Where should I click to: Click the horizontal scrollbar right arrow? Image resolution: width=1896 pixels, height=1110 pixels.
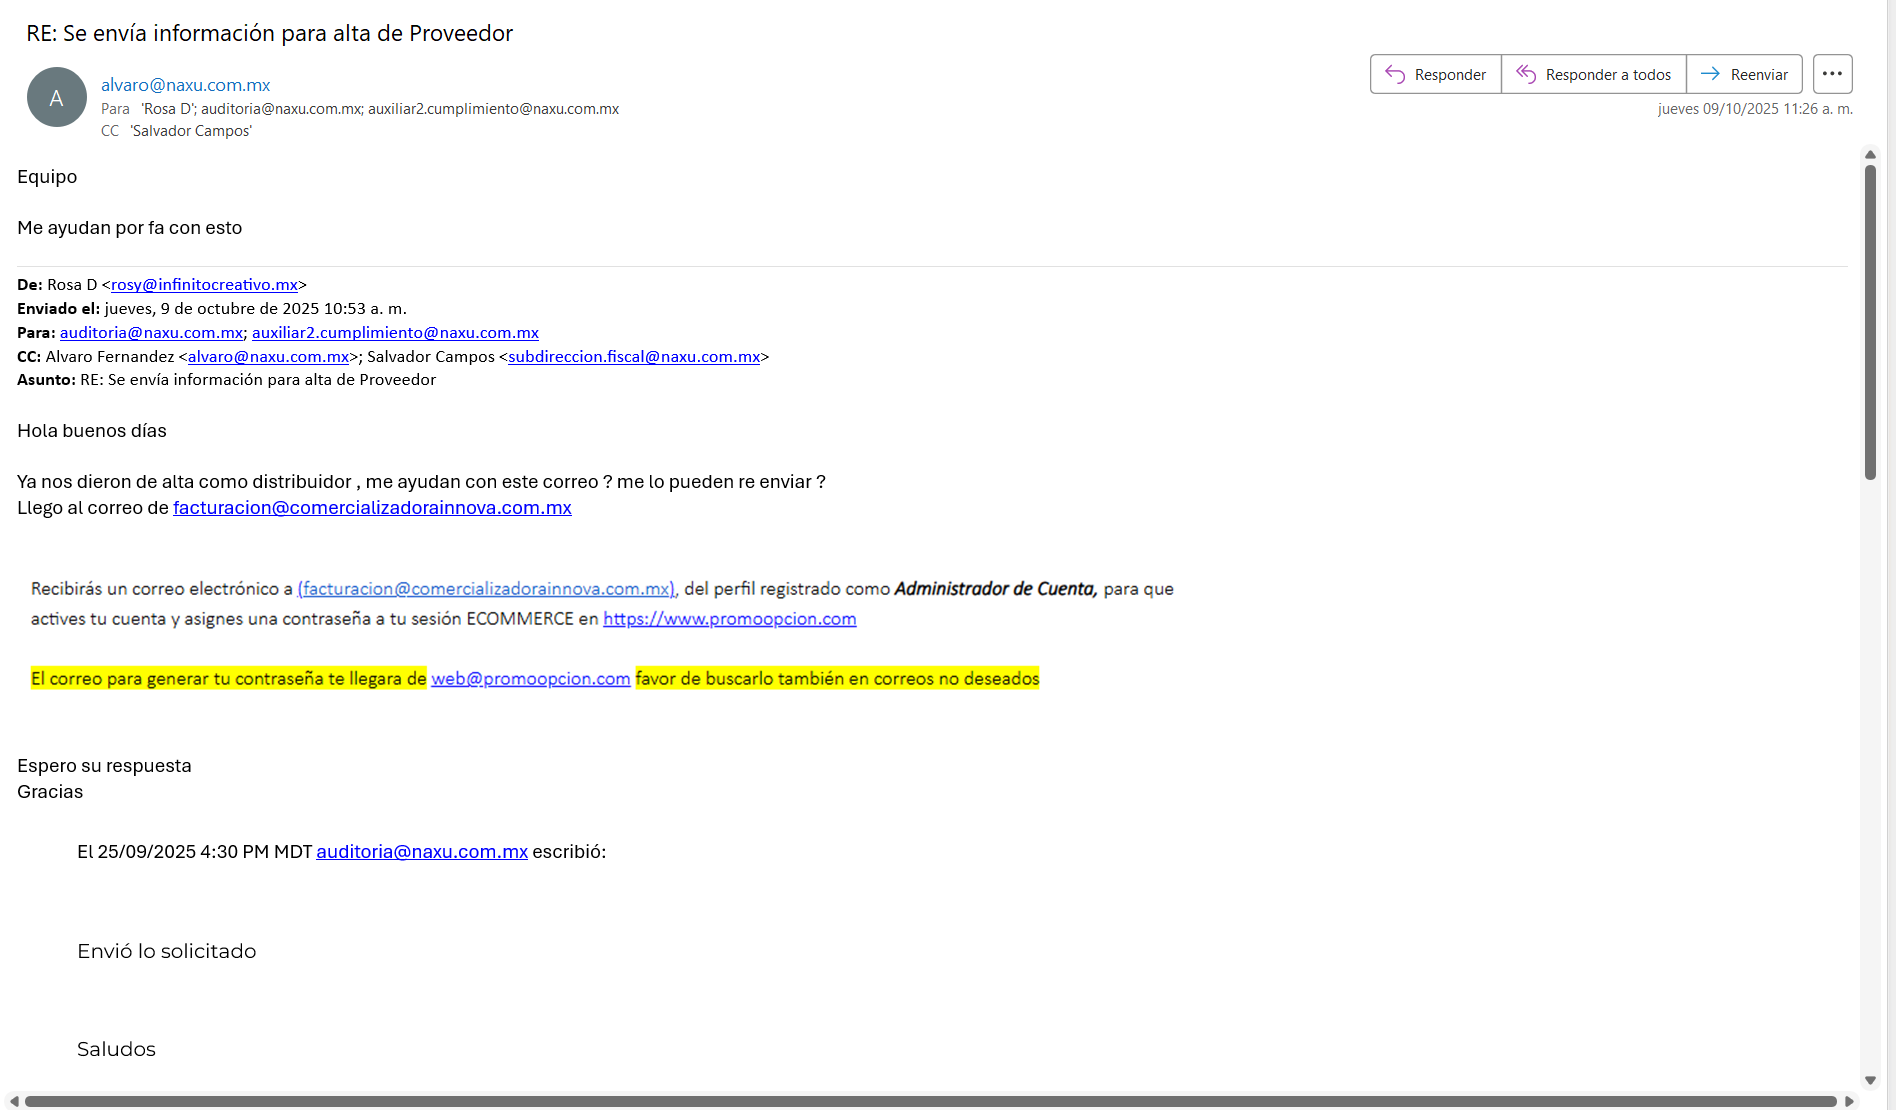pyautogui.click(x=1849, y=1101)
